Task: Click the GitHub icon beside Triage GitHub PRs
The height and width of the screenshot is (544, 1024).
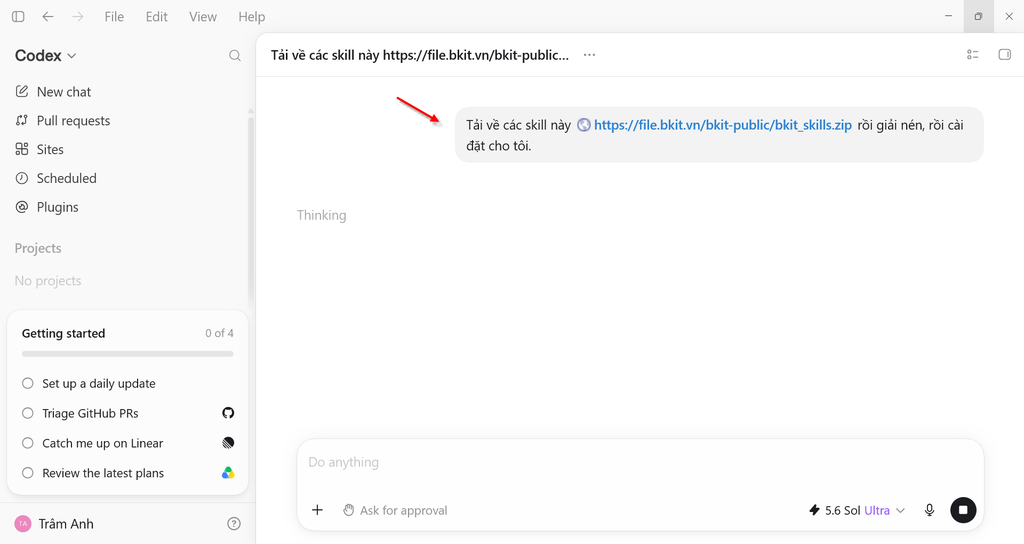Action: (x=228, y=413)
